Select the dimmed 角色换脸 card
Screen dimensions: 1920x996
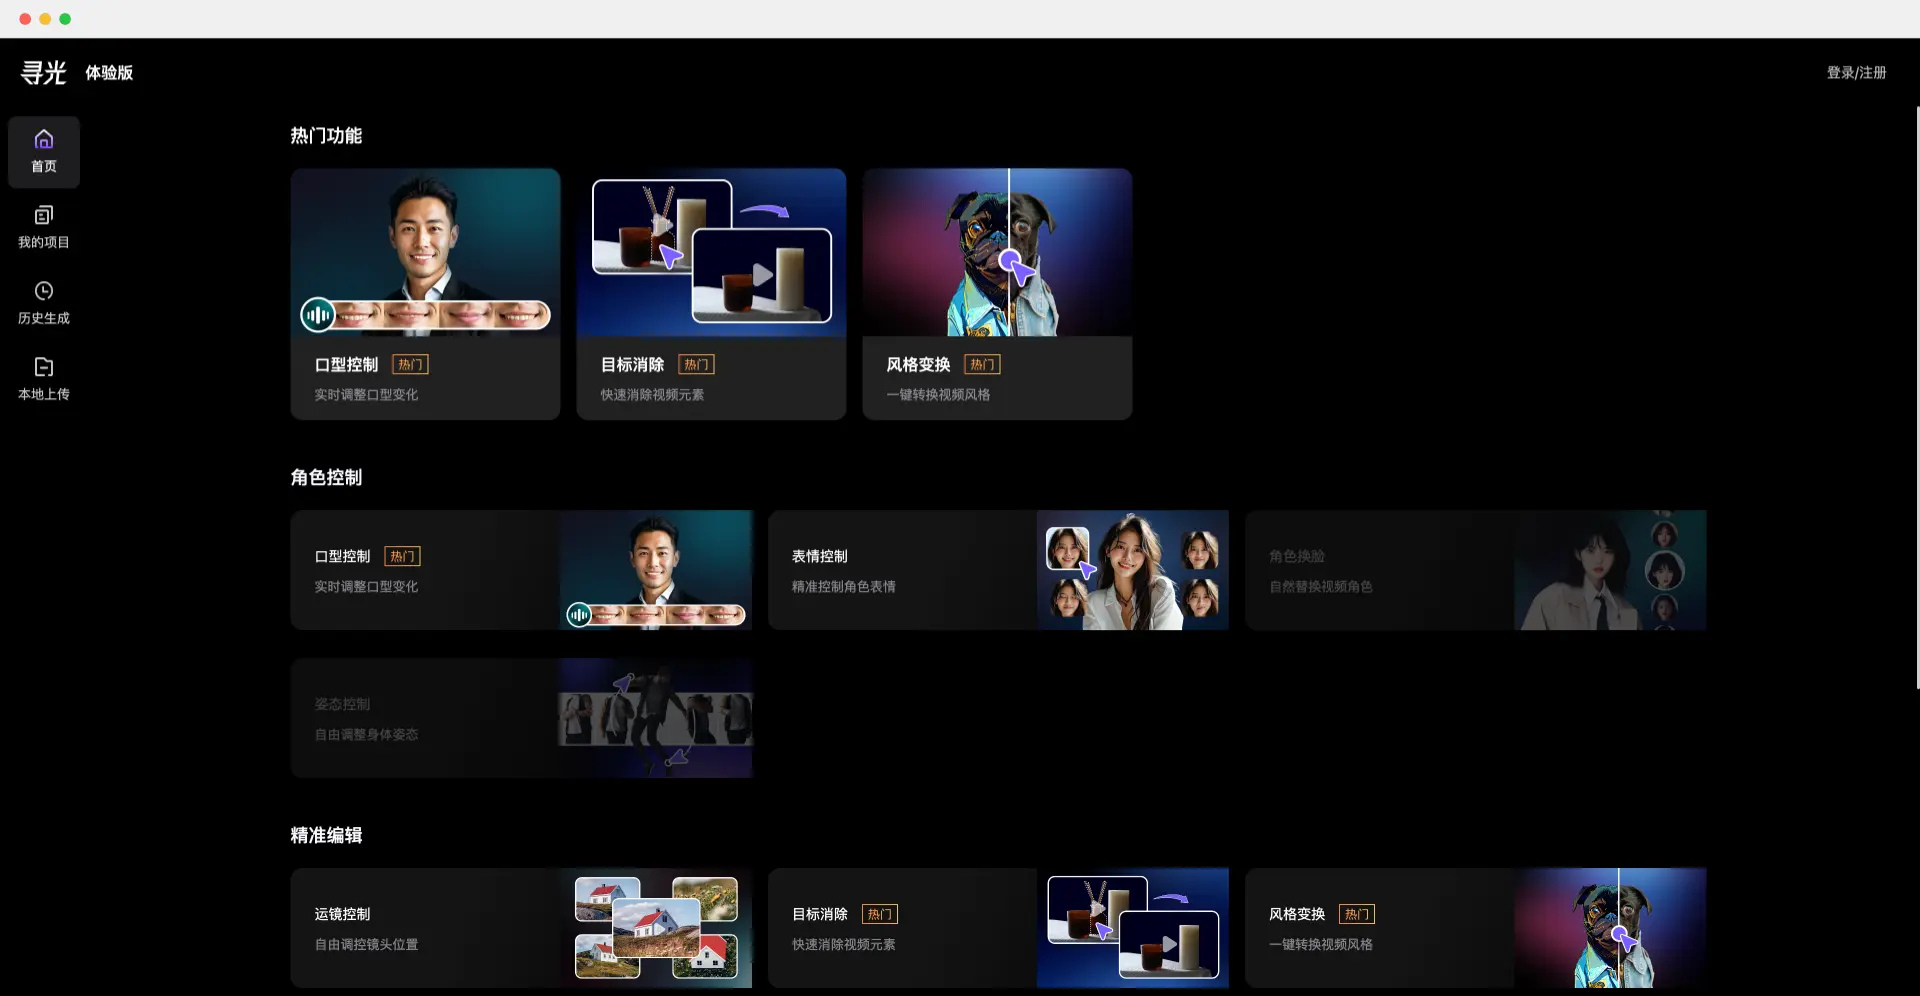(1476, 570)
